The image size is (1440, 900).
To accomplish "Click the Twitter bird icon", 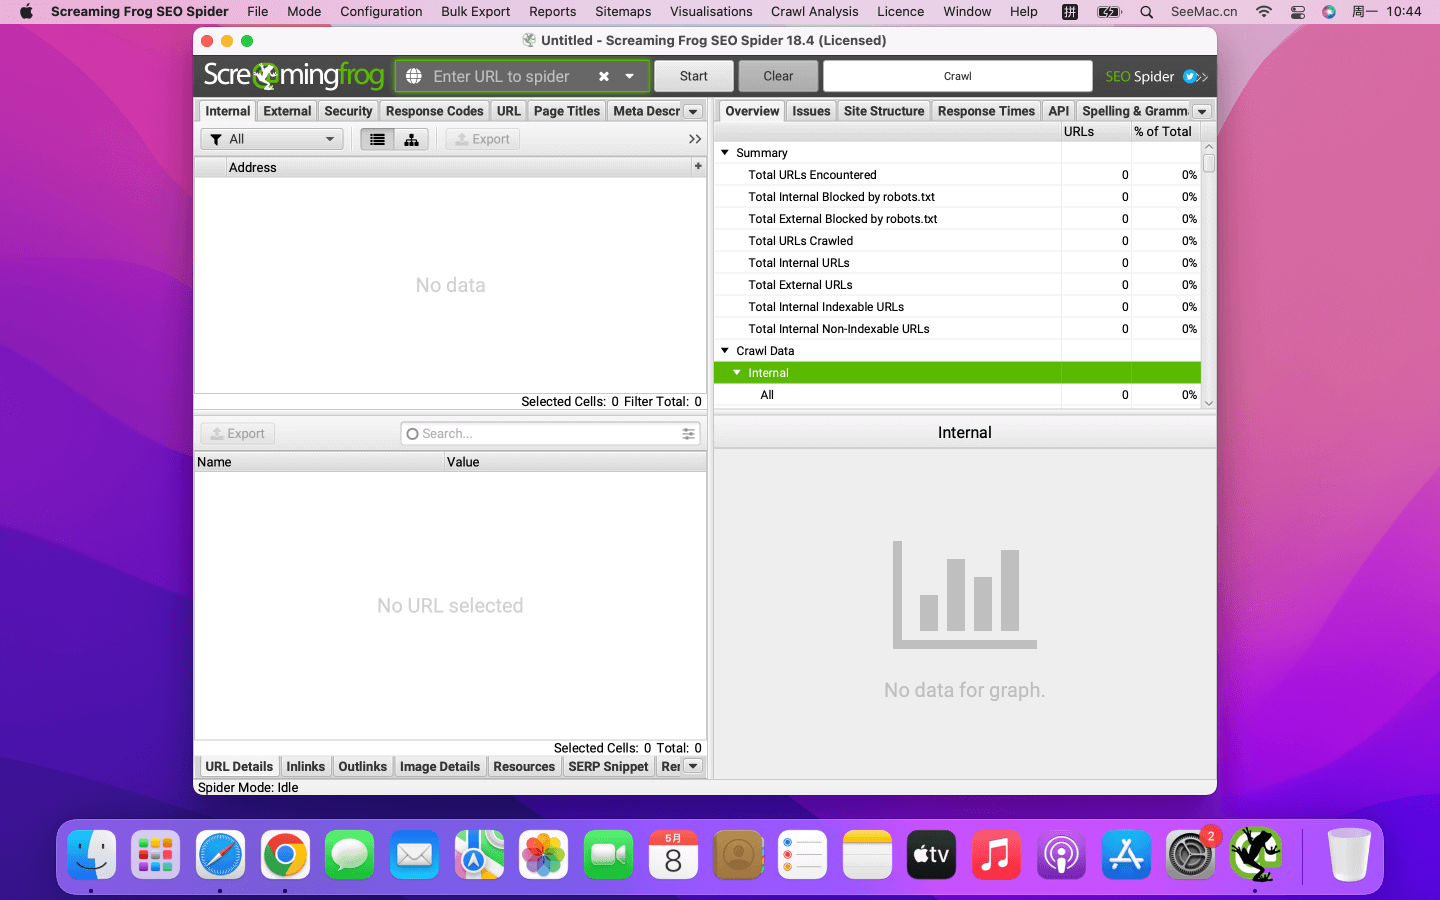I will click(1190, 77).
